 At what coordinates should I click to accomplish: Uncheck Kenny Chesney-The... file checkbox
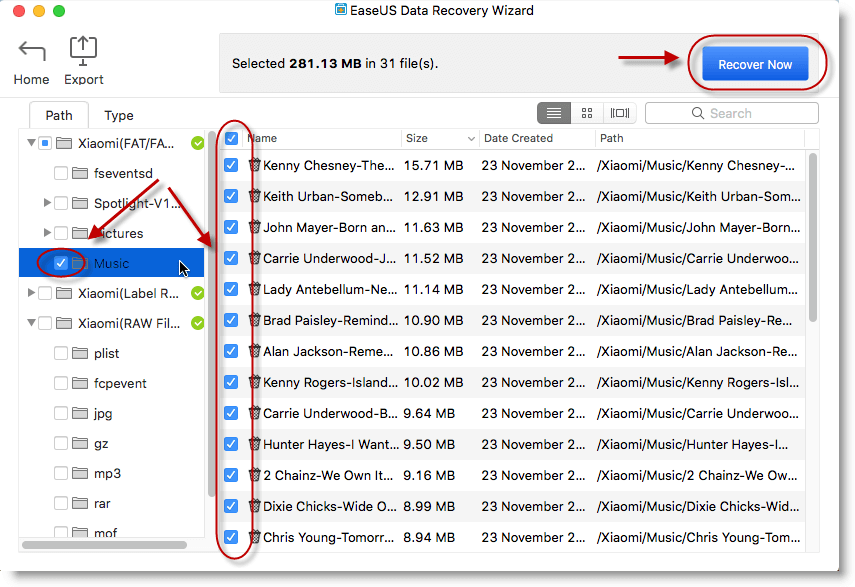tap(231, 165)
